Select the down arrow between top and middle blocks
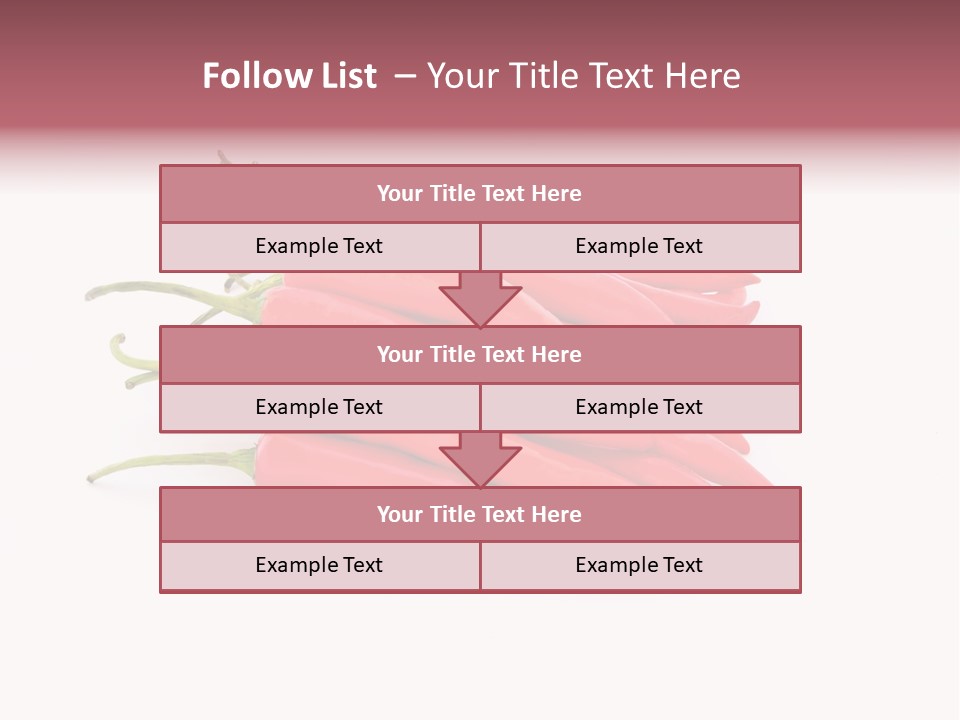Screen dimensions: 960x720 [480, 298]
